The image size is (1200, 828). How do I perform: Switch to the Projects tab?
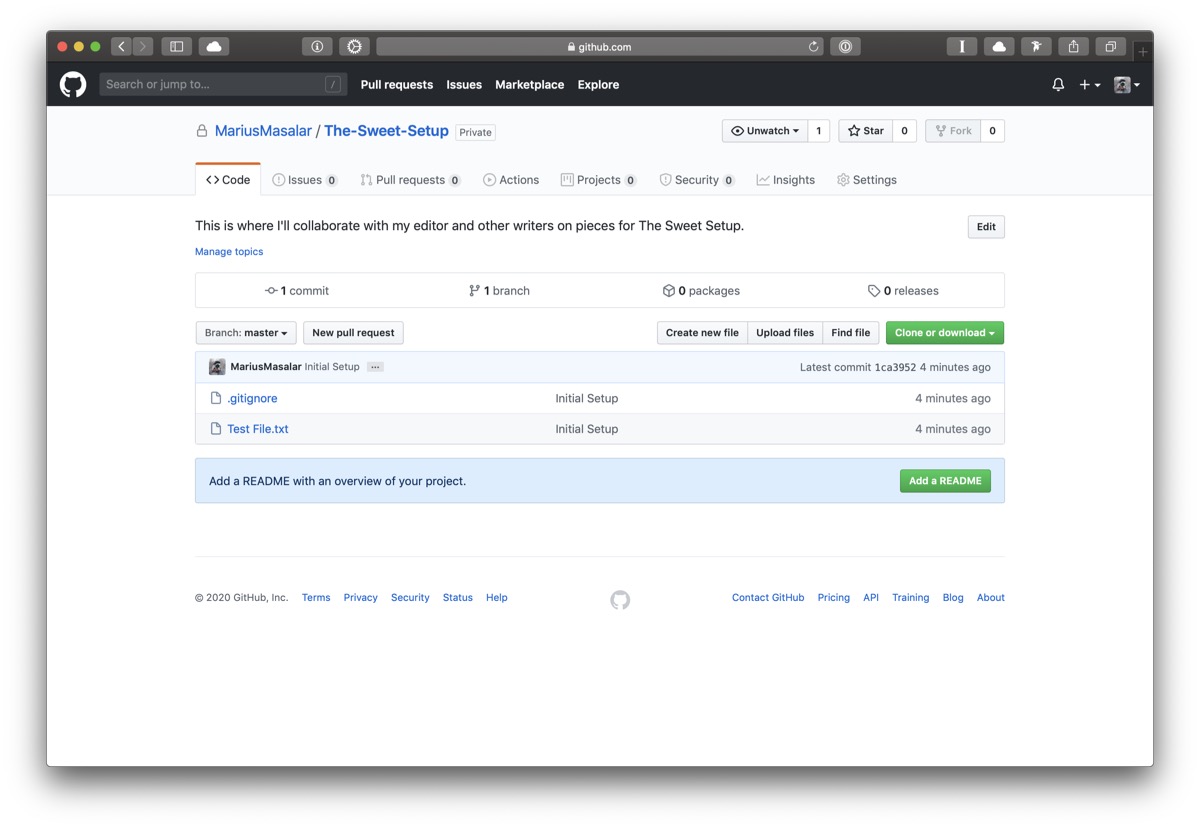[598, 180]
